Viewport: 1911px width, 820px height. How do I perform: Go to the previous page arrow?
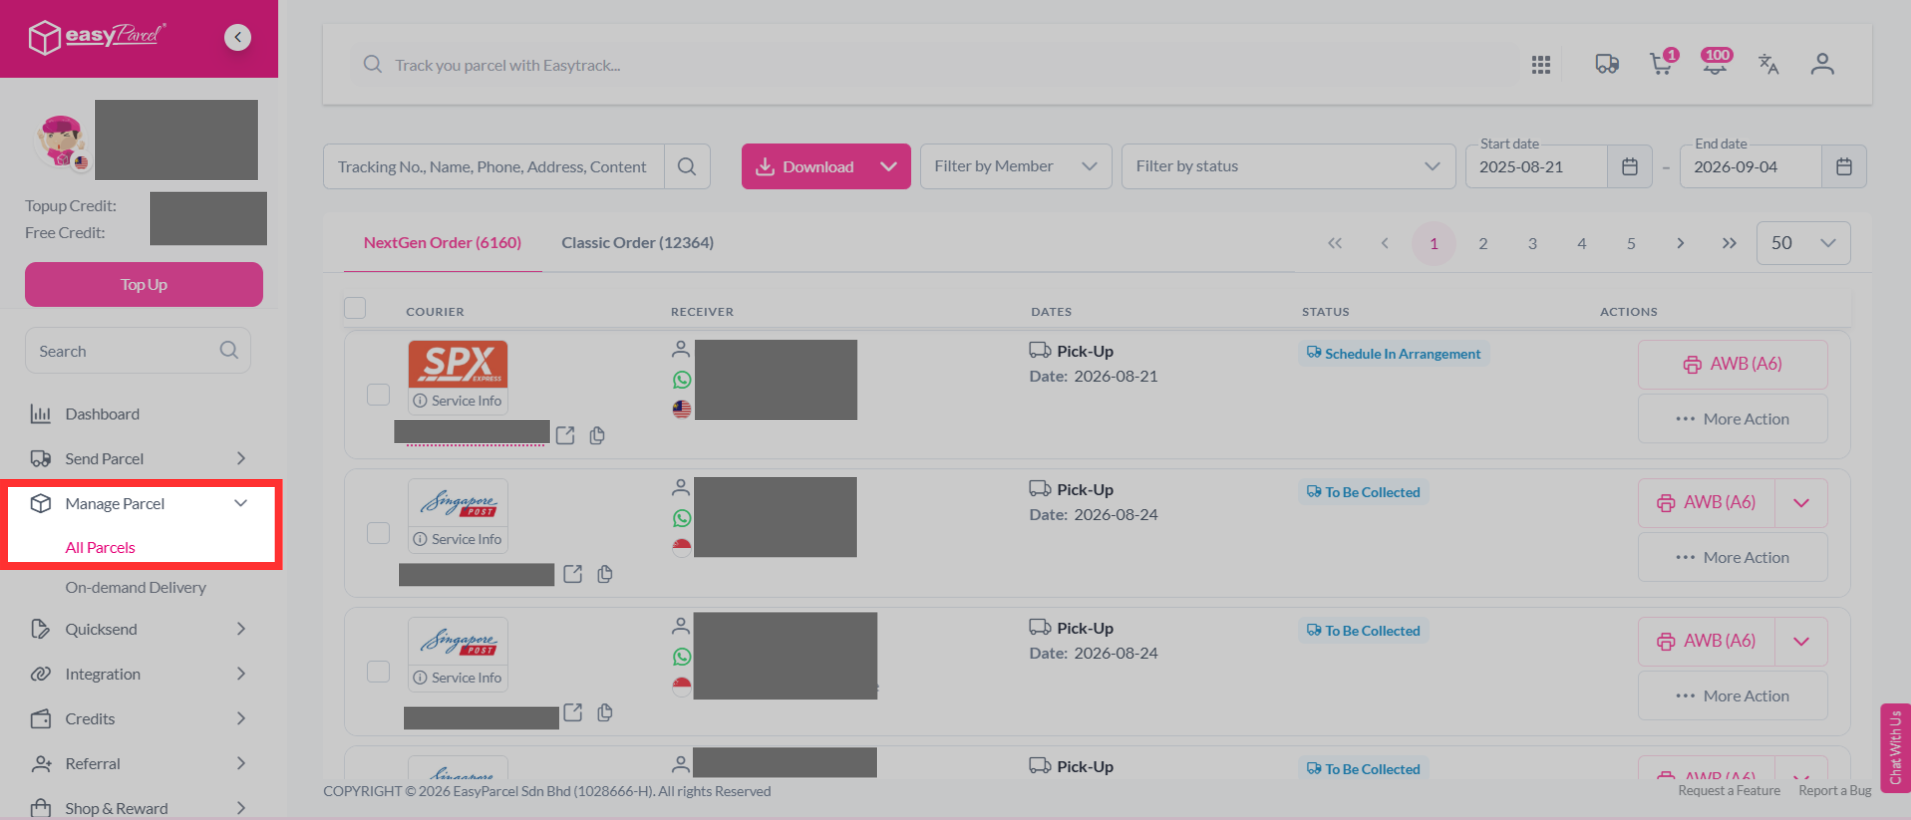click(x=1384, y=243)
